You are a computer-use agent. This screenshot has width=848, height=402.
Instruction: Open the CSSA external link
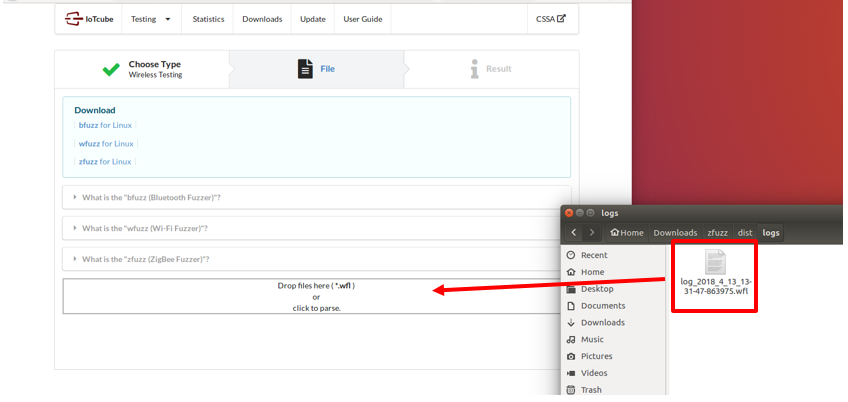(x=551, y=19)
